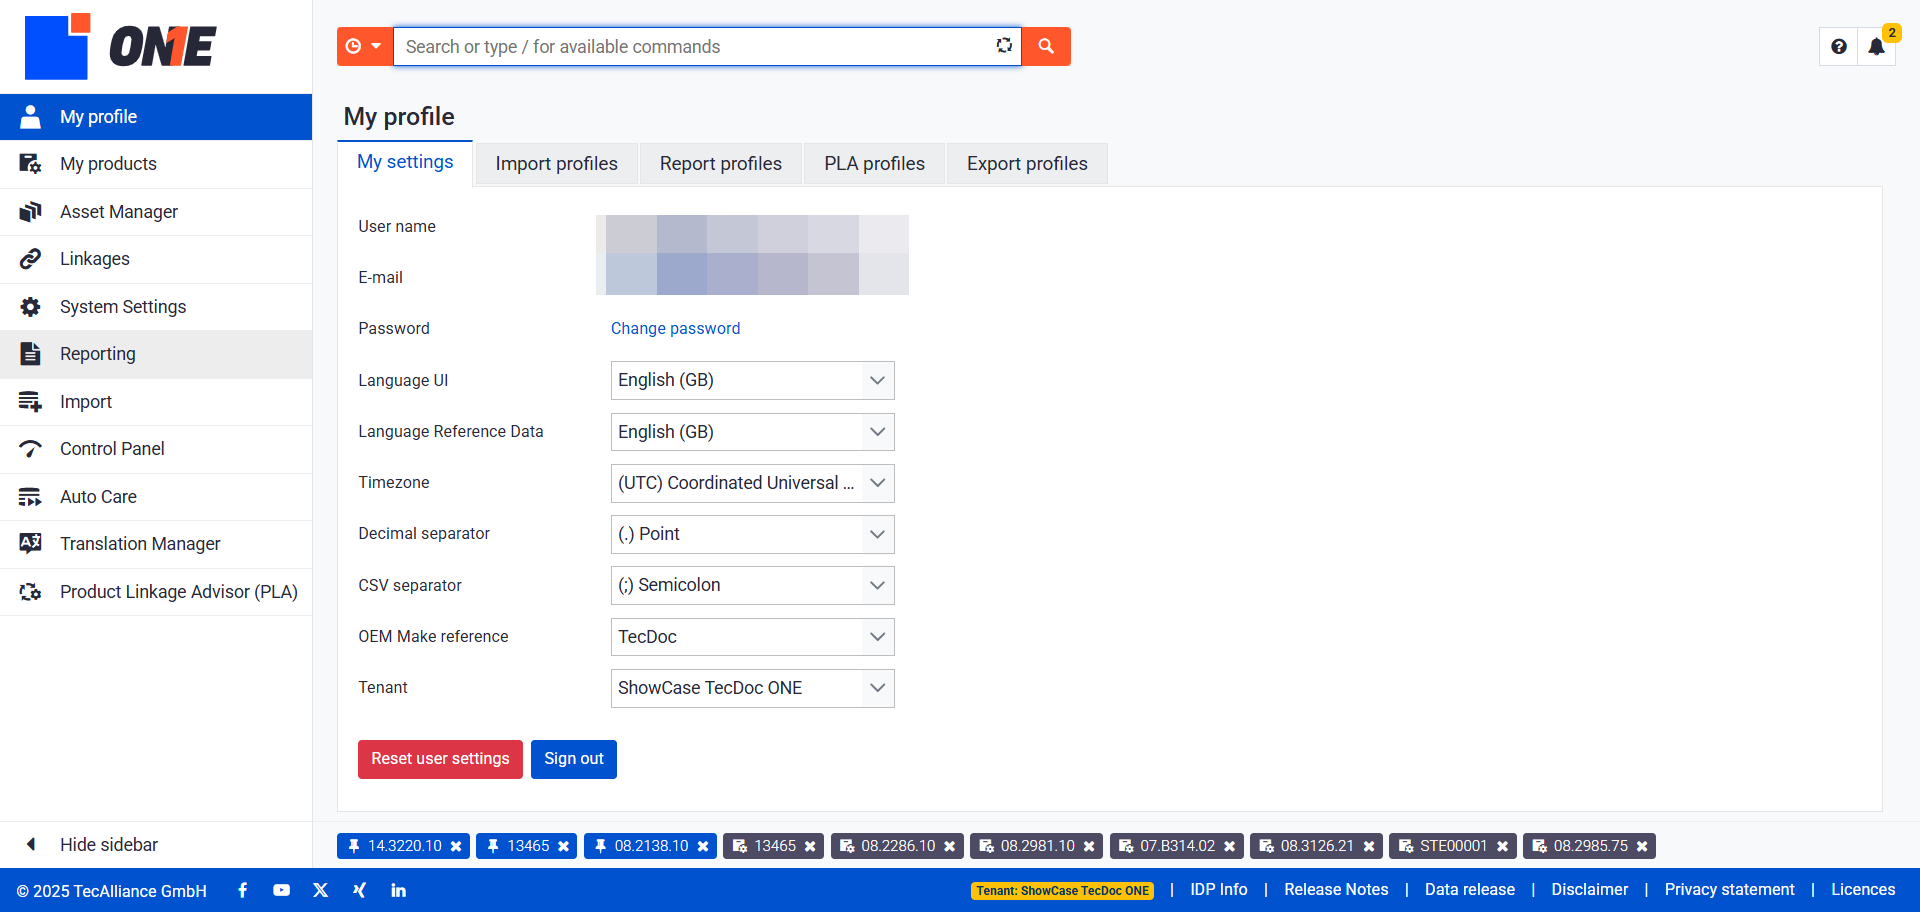Close the 08.2286.10 tag

(x=950, y=846)
